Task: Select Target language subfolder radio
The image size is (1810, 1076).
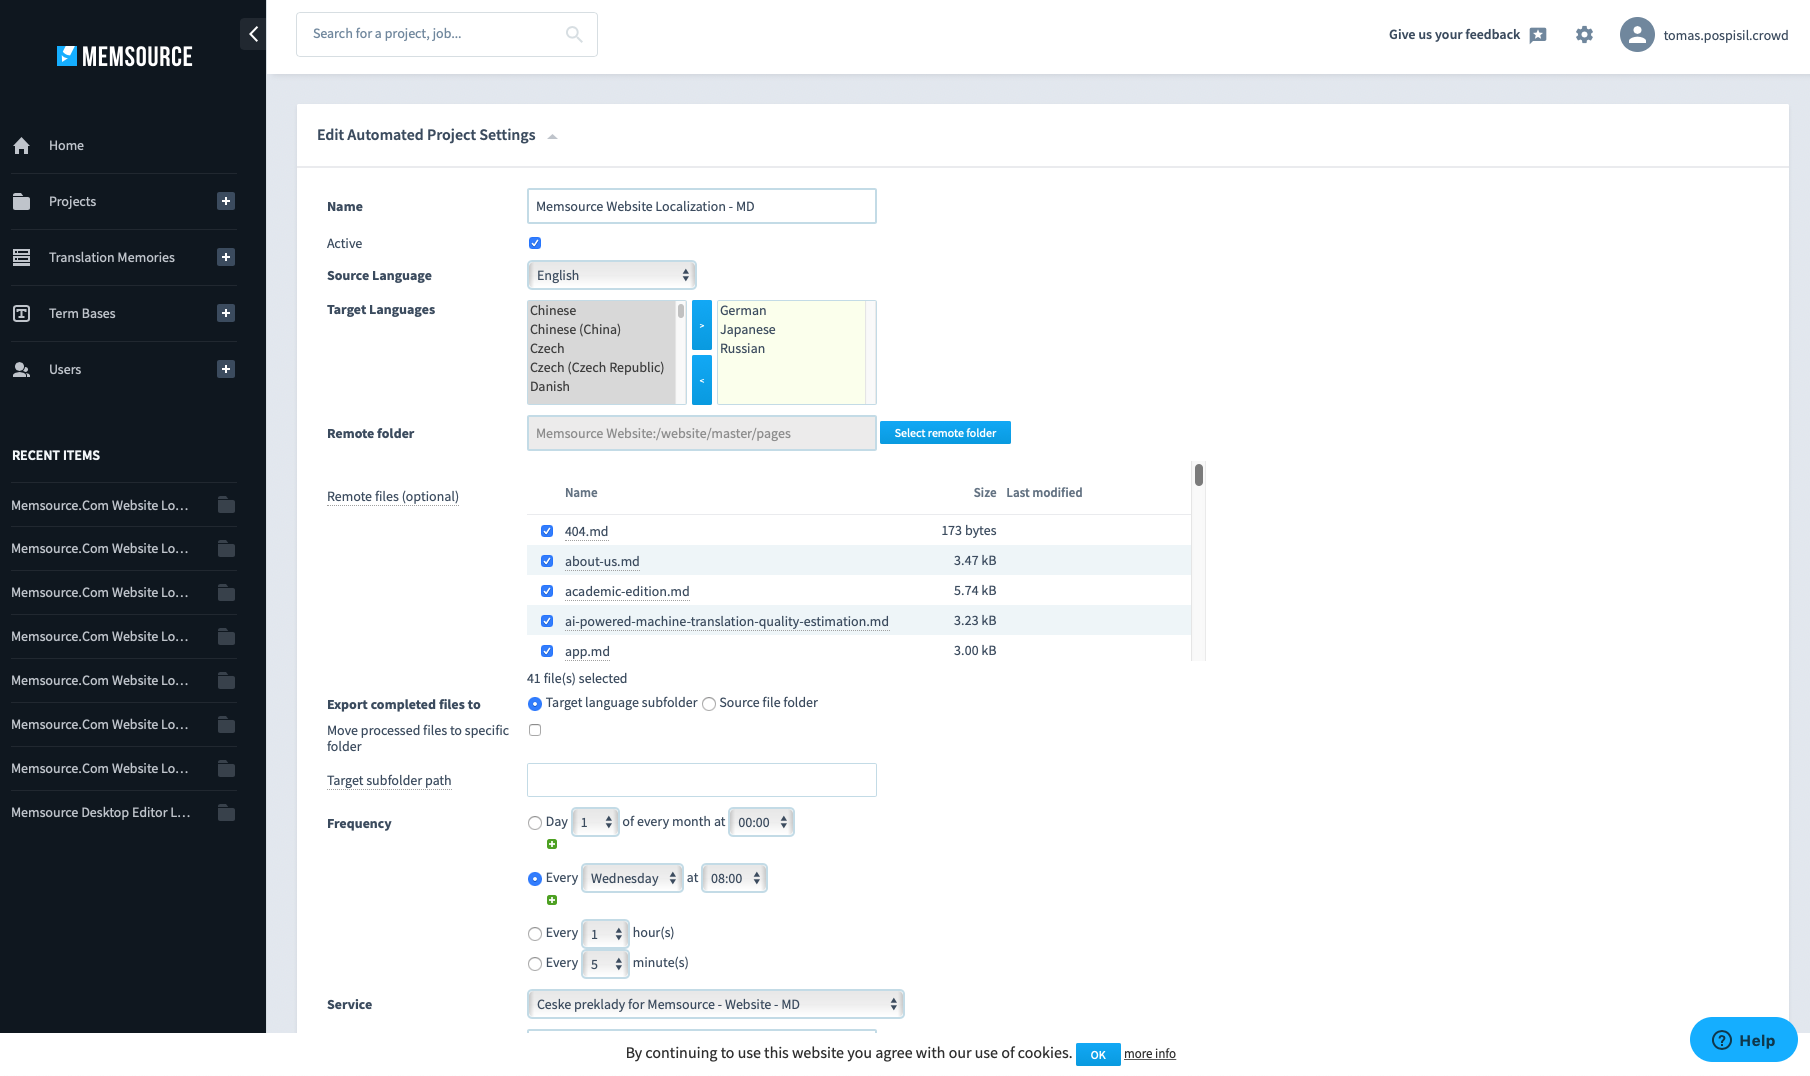Action: pos(535,704)
